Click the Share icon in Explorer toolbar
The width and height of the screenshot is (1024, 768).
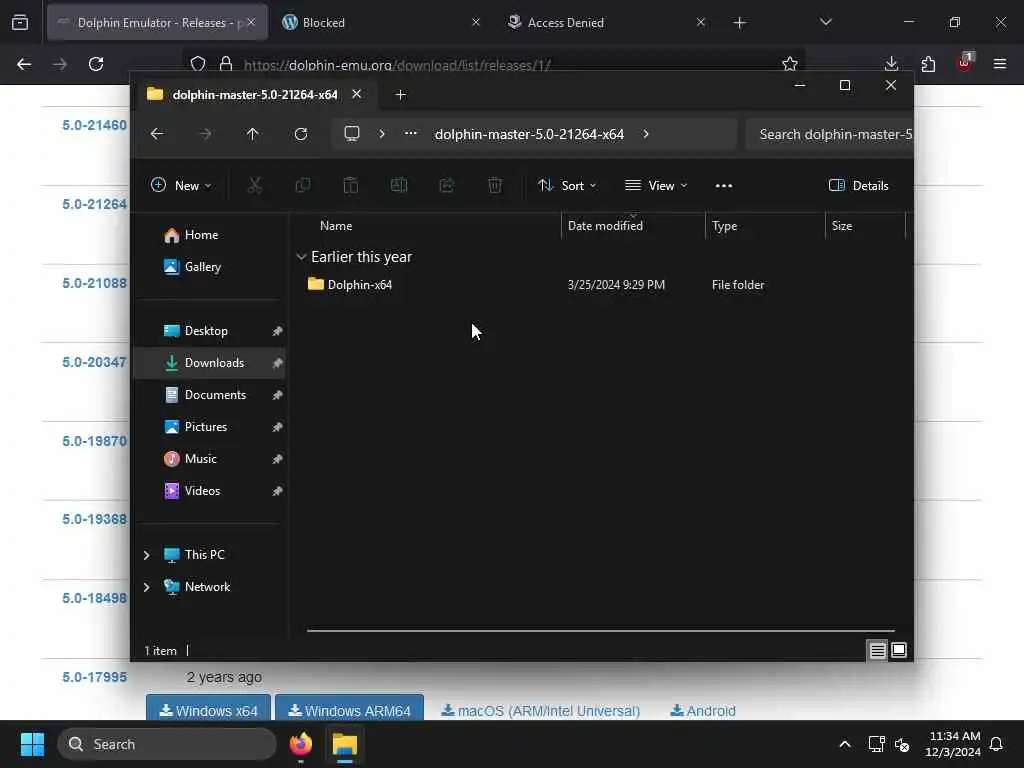pyautogui.click(x=447, y=185)
